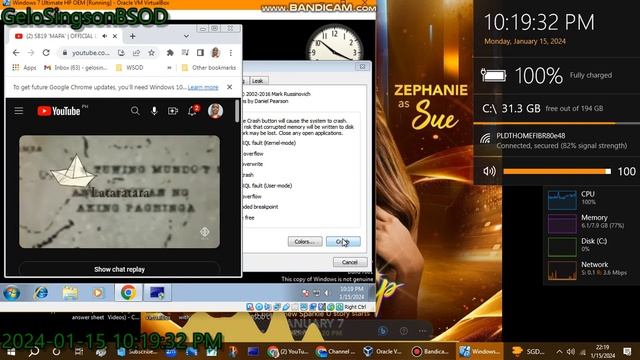Open Windows Media Player on Win7 taskbar
This screenshot has width=640, height=360.
(x=98, y=293)
